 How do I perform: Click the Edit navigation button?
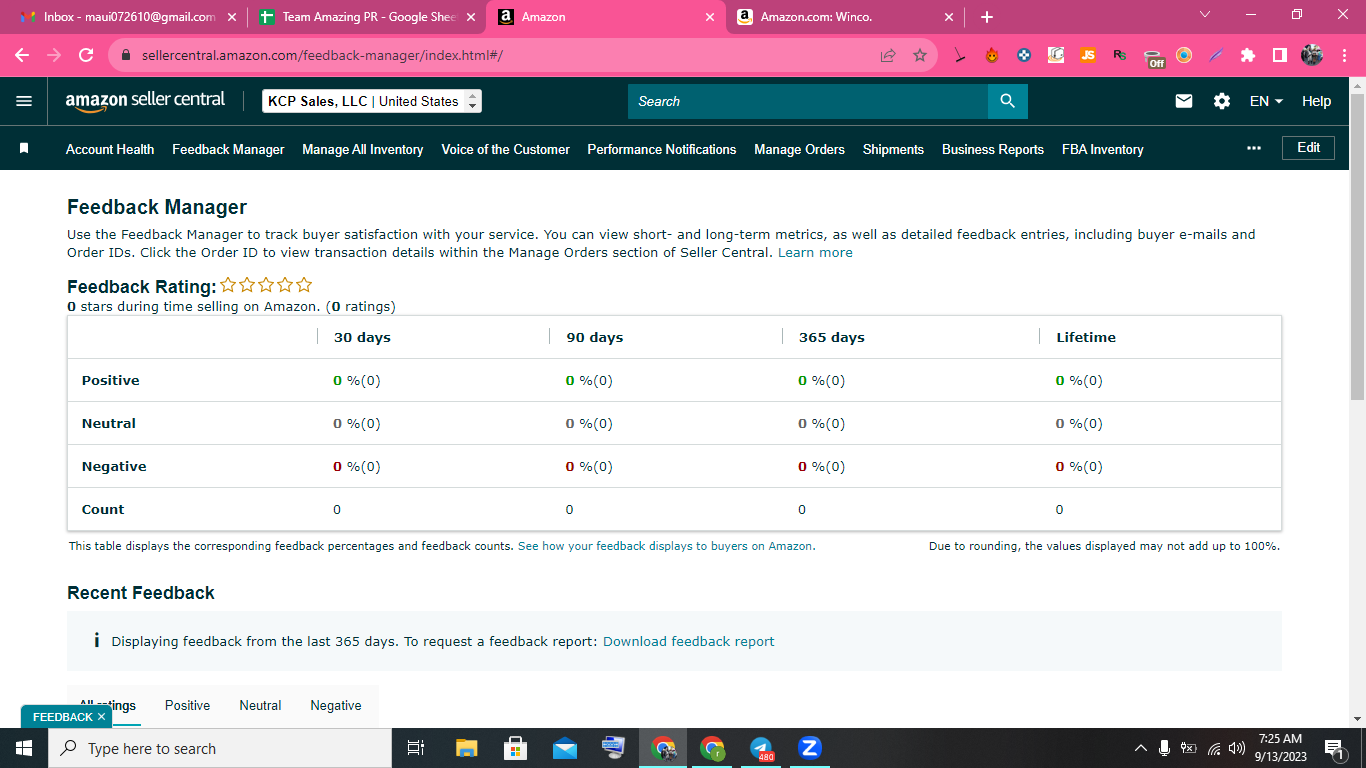1308,147
